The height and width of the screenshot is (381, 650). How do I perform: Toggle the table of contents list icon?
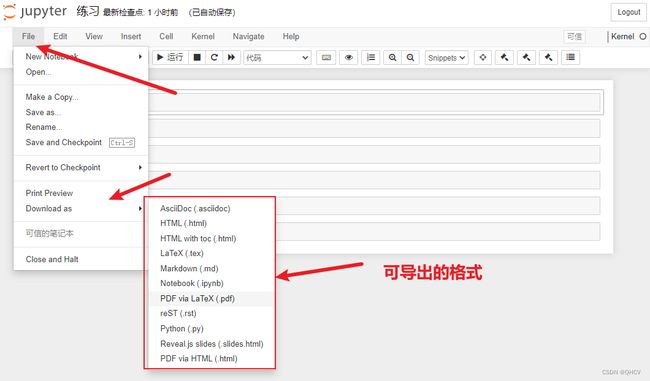(x=371, y=58)
